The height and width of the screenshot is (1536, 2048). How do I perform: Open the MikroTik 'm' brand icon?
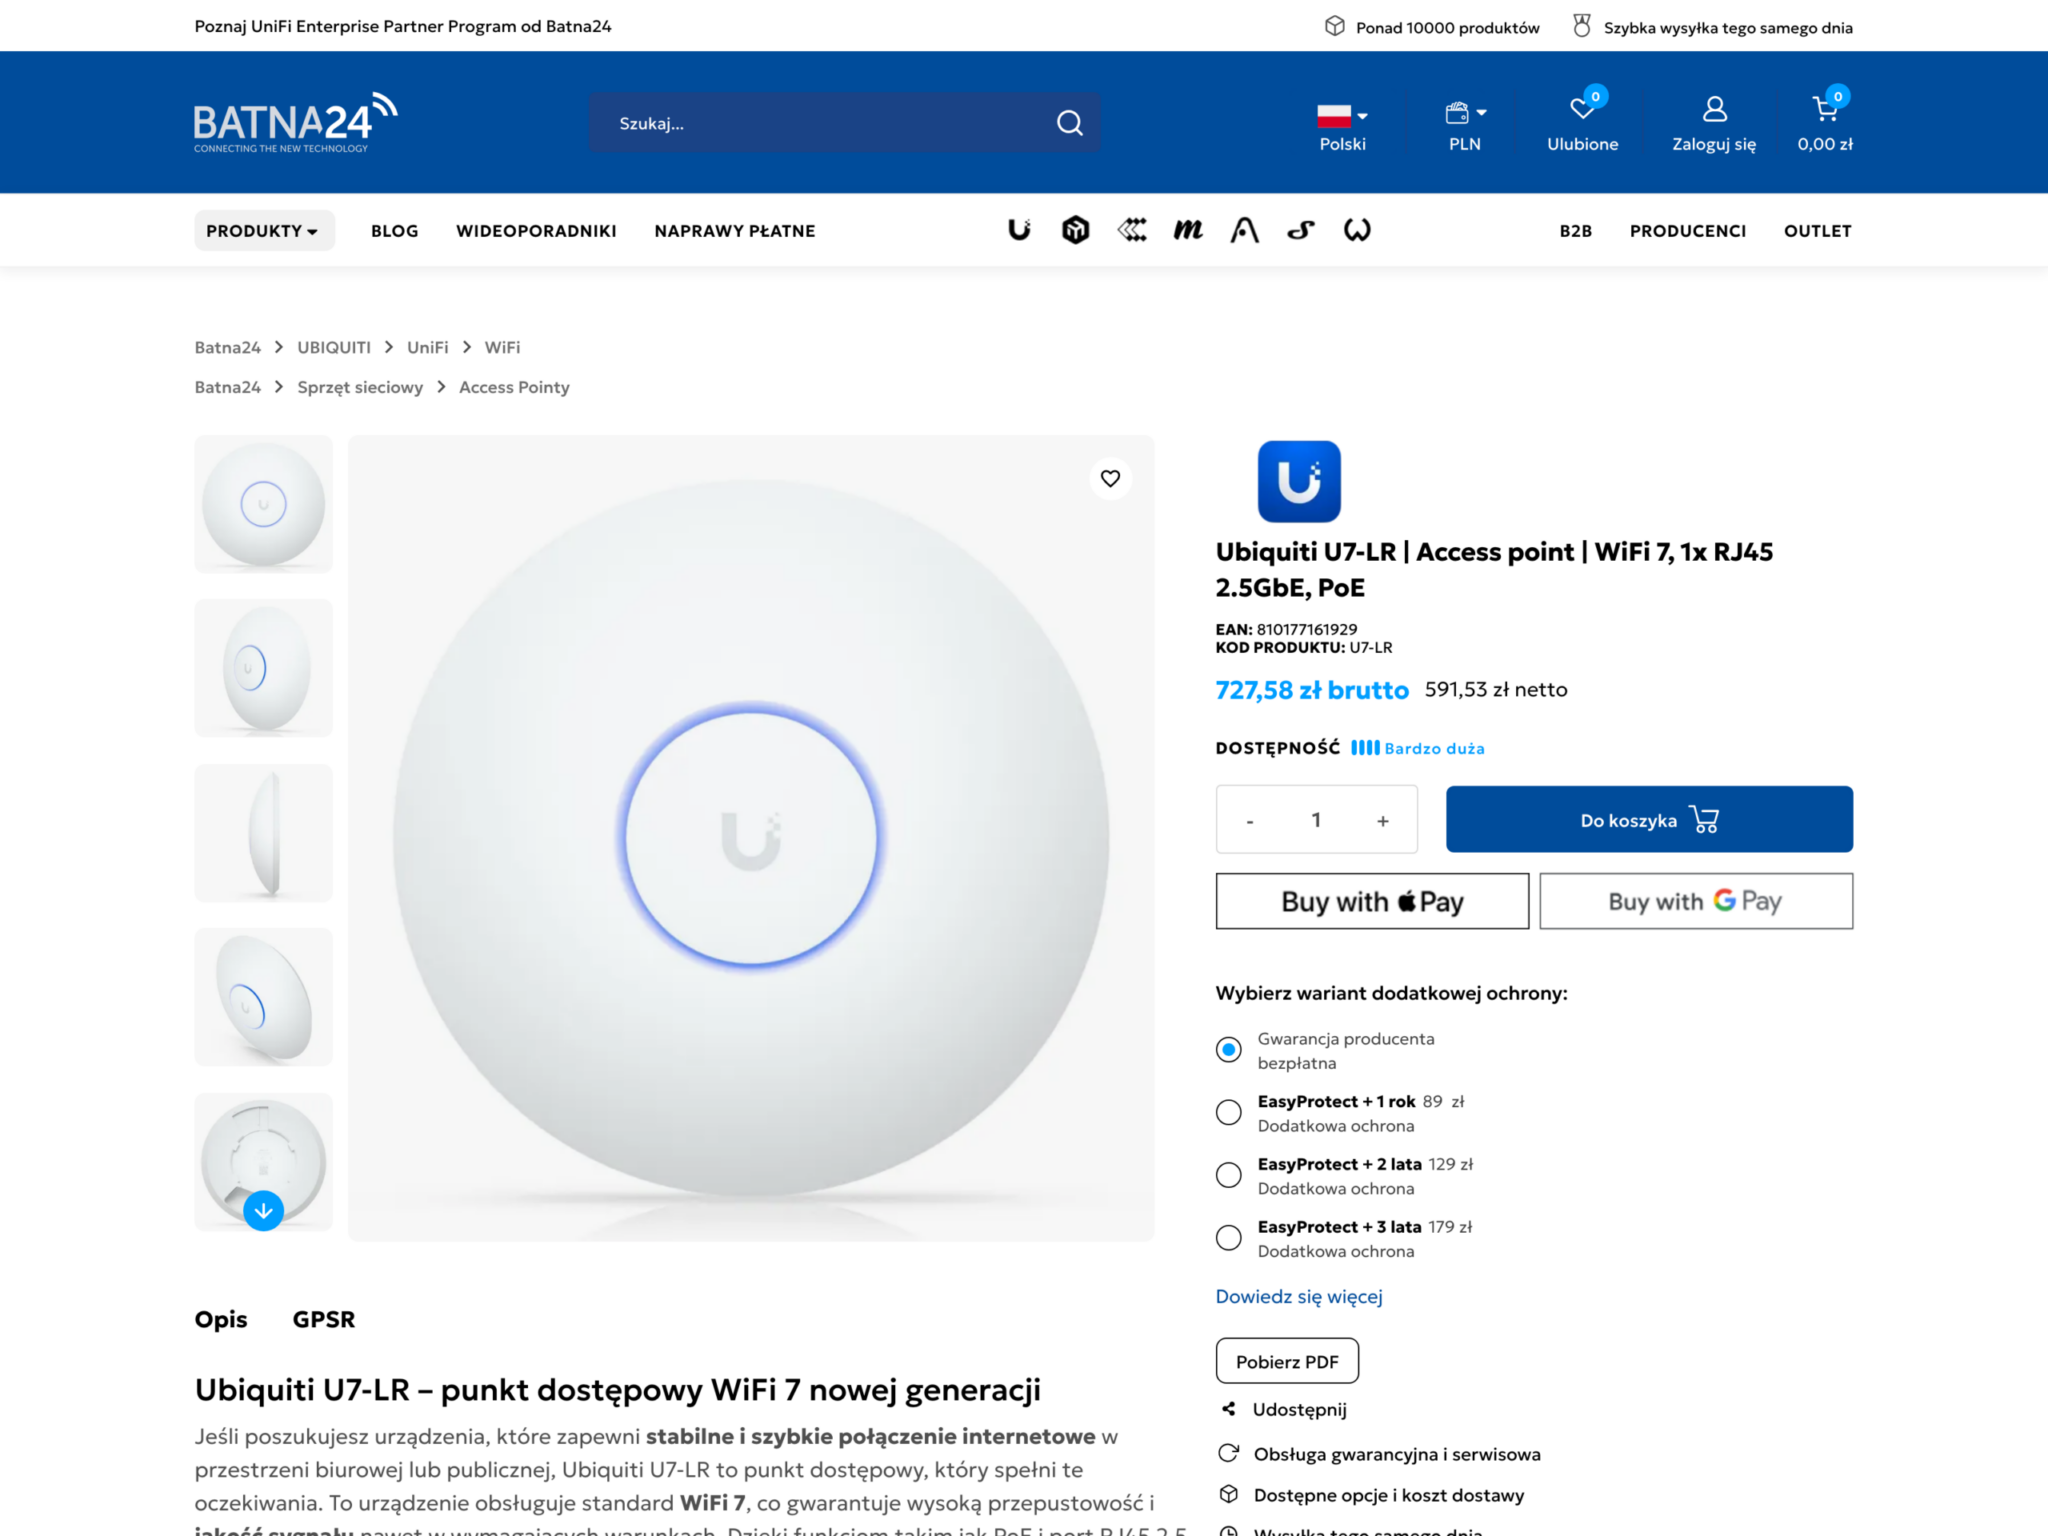pos(1188,230)
